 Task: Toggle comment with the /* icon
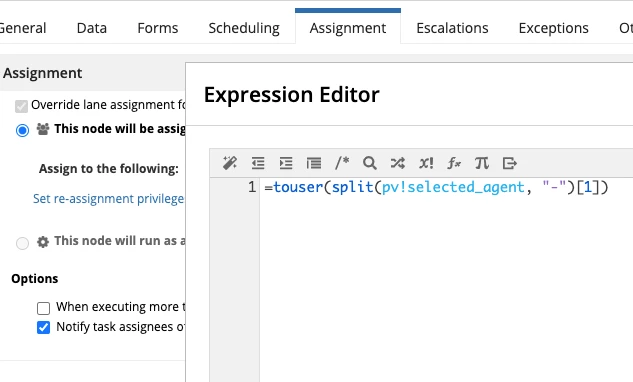point(342,163)
